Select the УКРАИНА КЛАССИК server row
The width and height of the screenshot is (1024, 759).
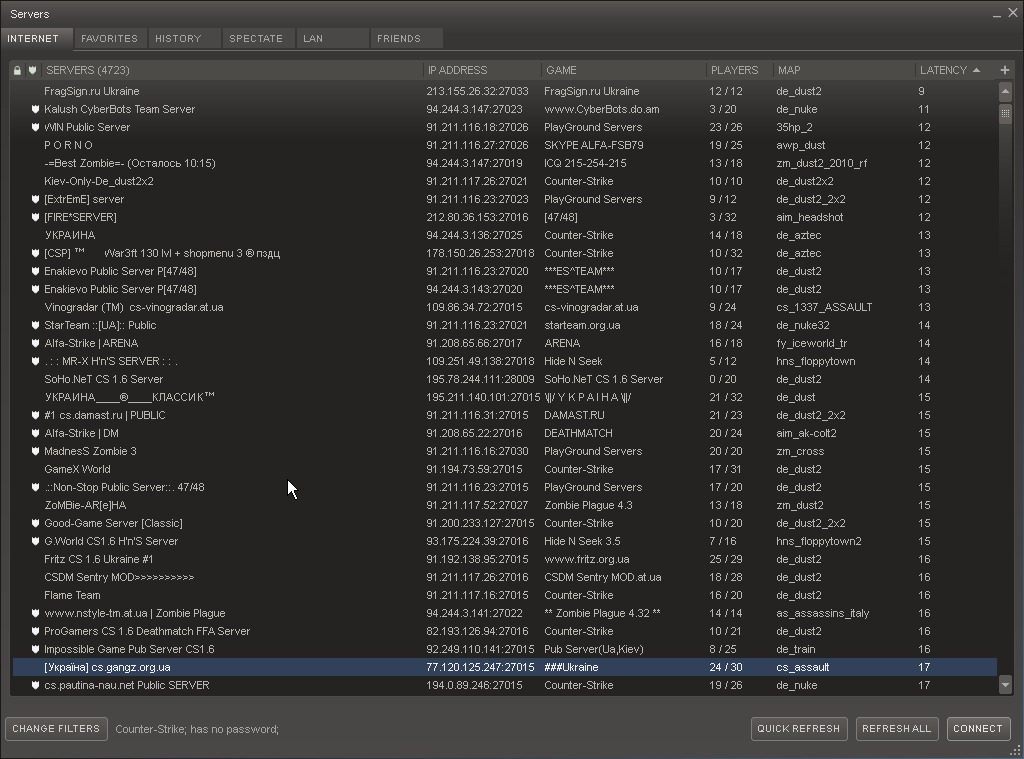pyautogui.click(x=504, y=397)
